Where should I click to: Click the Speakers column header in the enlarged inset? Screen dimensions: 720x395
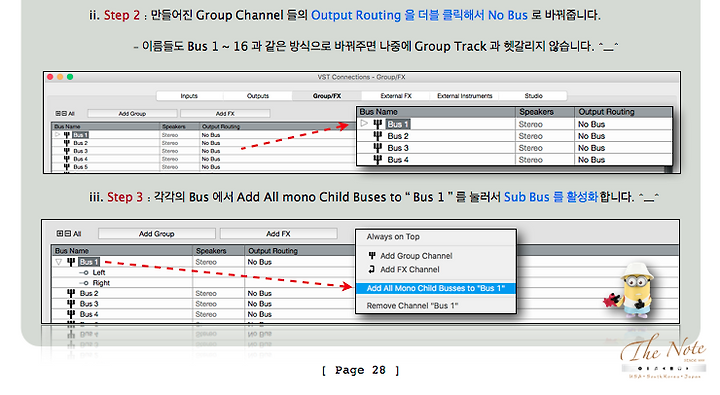(545, 112)
